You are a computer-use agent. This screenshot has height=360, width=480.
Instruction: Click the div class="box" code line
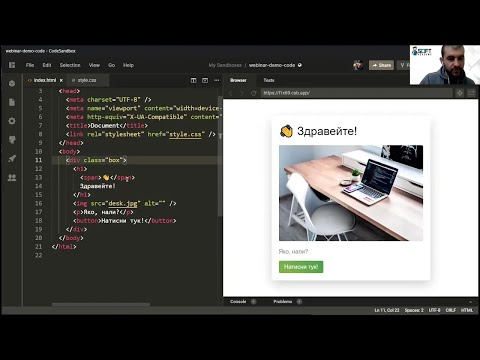[x=96, y=160]
